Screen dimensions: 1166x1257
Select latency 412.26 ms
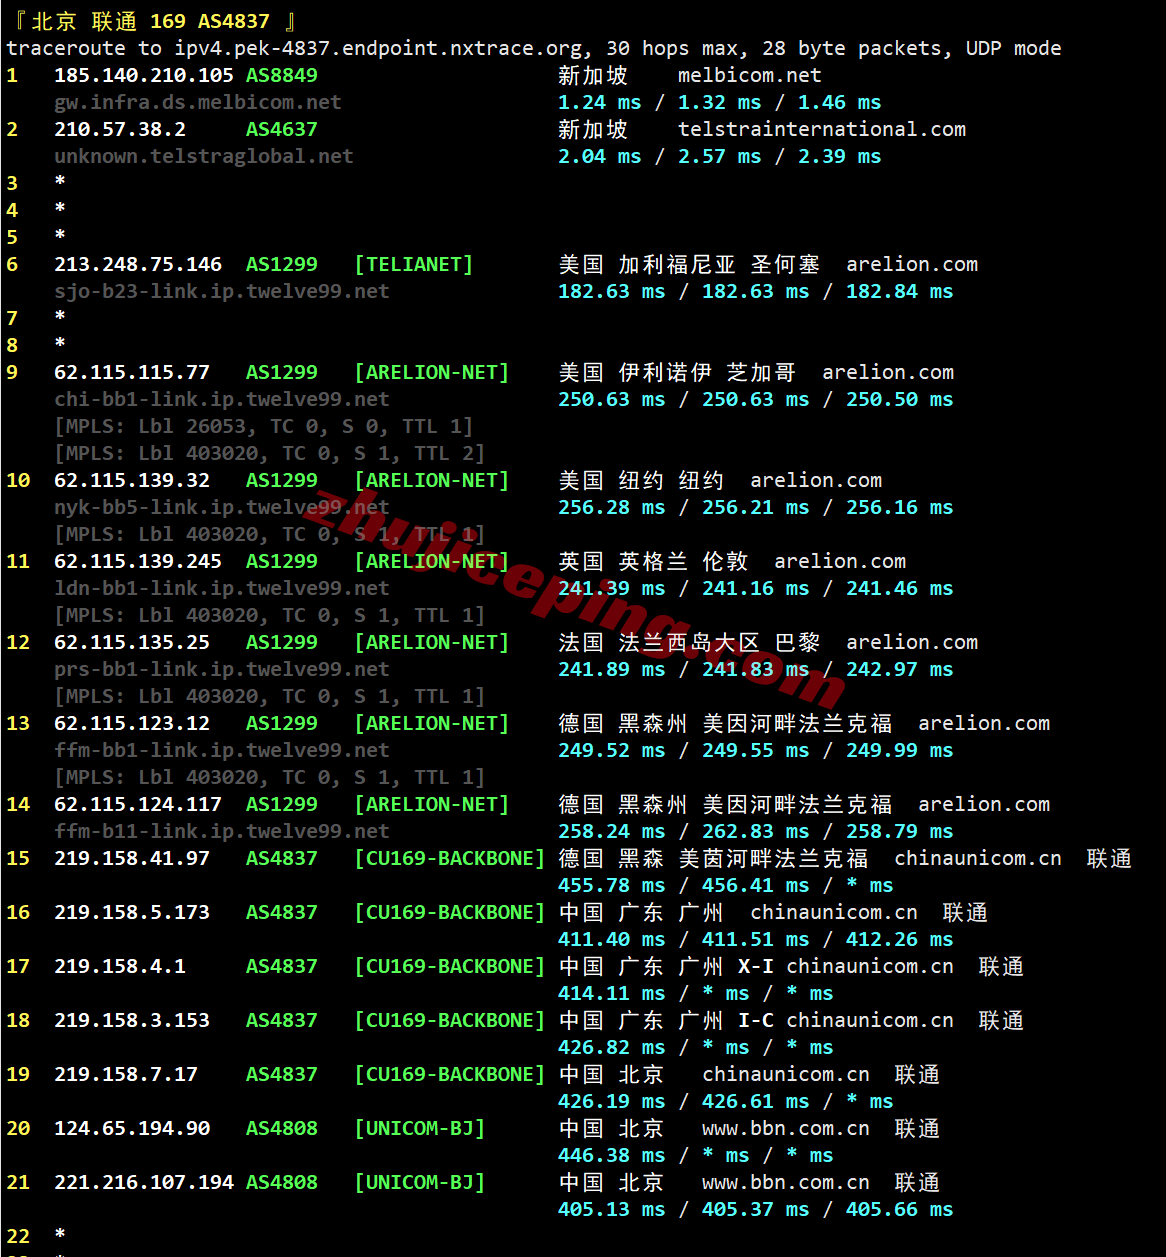[900, 939]
